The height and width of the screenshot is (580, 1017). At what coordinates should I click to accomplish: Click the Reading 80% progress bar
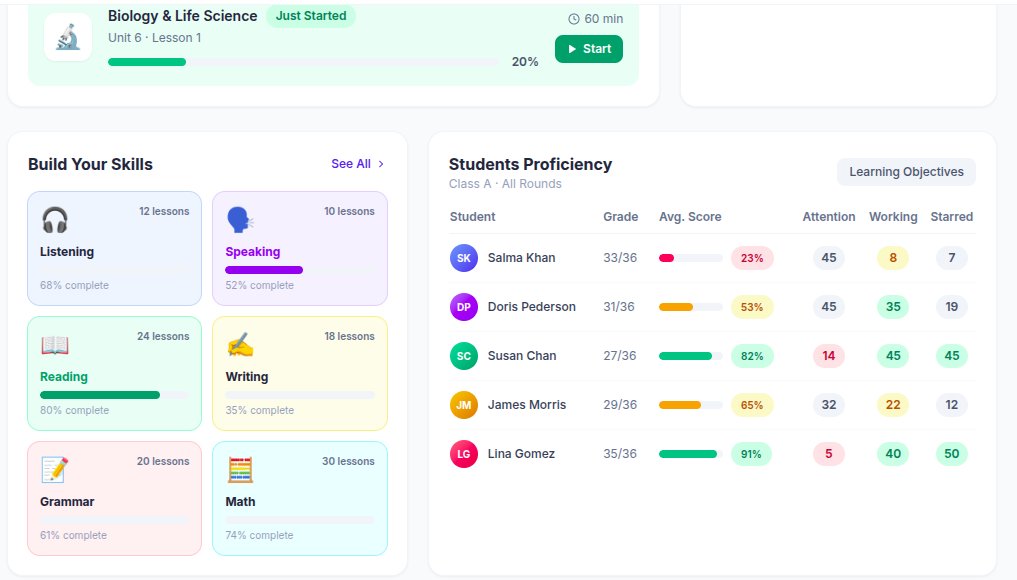click(114, 395)
